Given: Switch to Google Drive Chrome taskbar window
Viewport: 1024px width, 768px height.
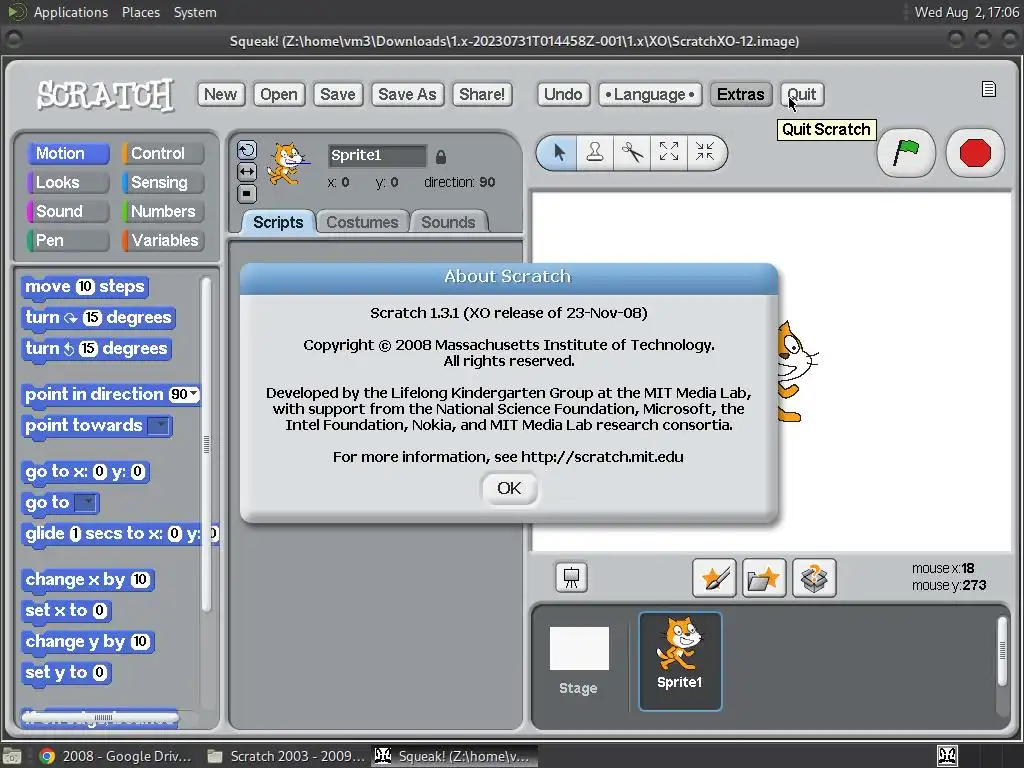Looking at the screenshot, I should click(x=116, y=756).
